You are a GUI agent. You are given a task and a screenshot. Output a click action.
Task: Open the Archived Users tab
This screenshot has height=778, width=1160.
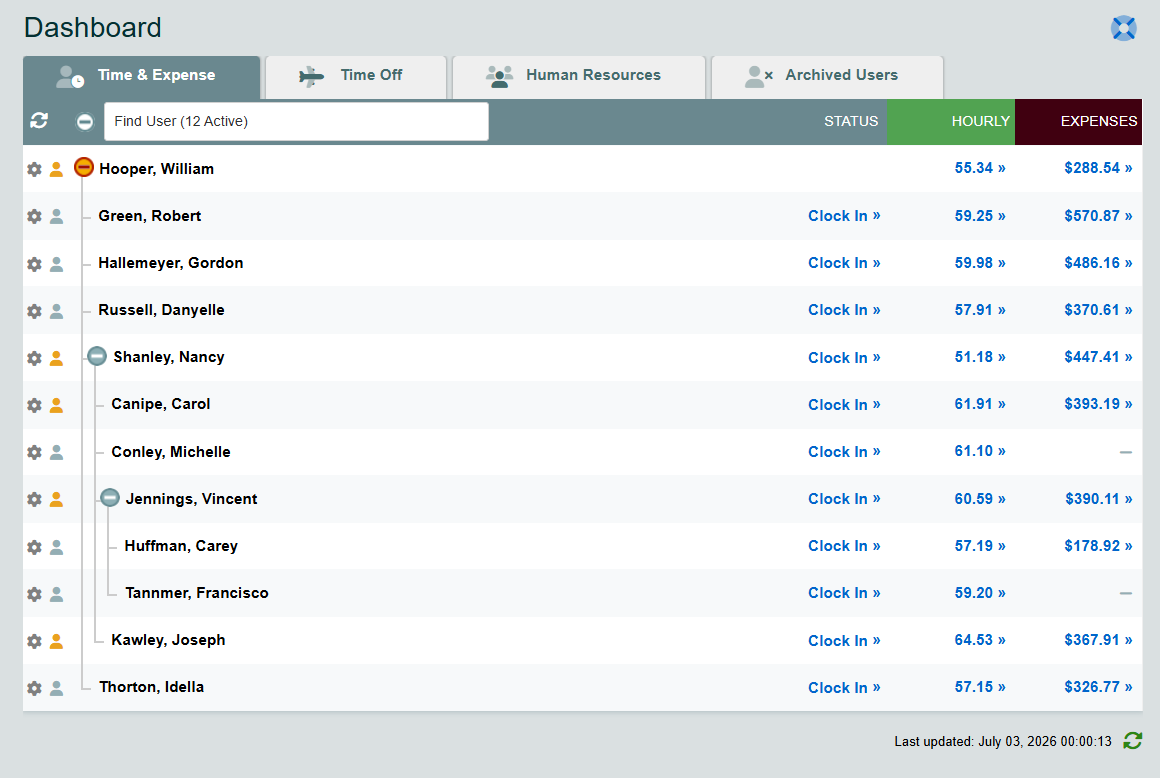(x=827, y=77)
